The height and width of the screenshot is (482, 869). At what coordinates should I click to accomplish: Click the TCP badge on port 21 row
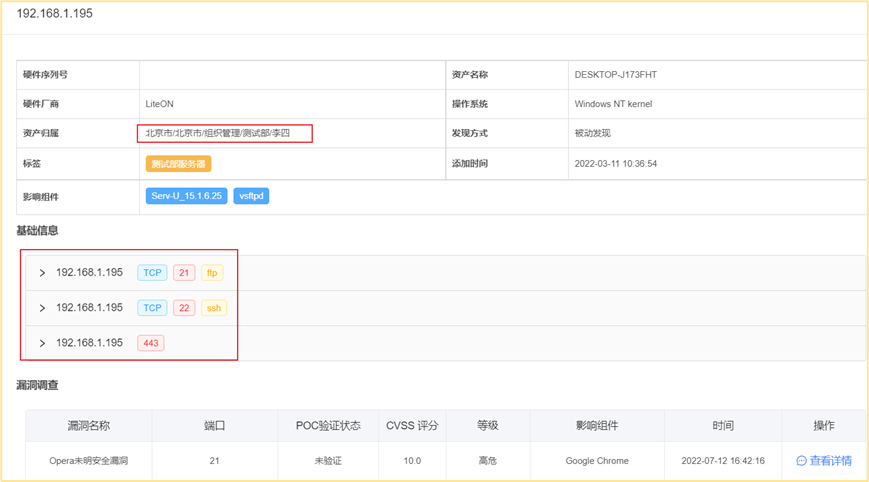pos(152,273)
